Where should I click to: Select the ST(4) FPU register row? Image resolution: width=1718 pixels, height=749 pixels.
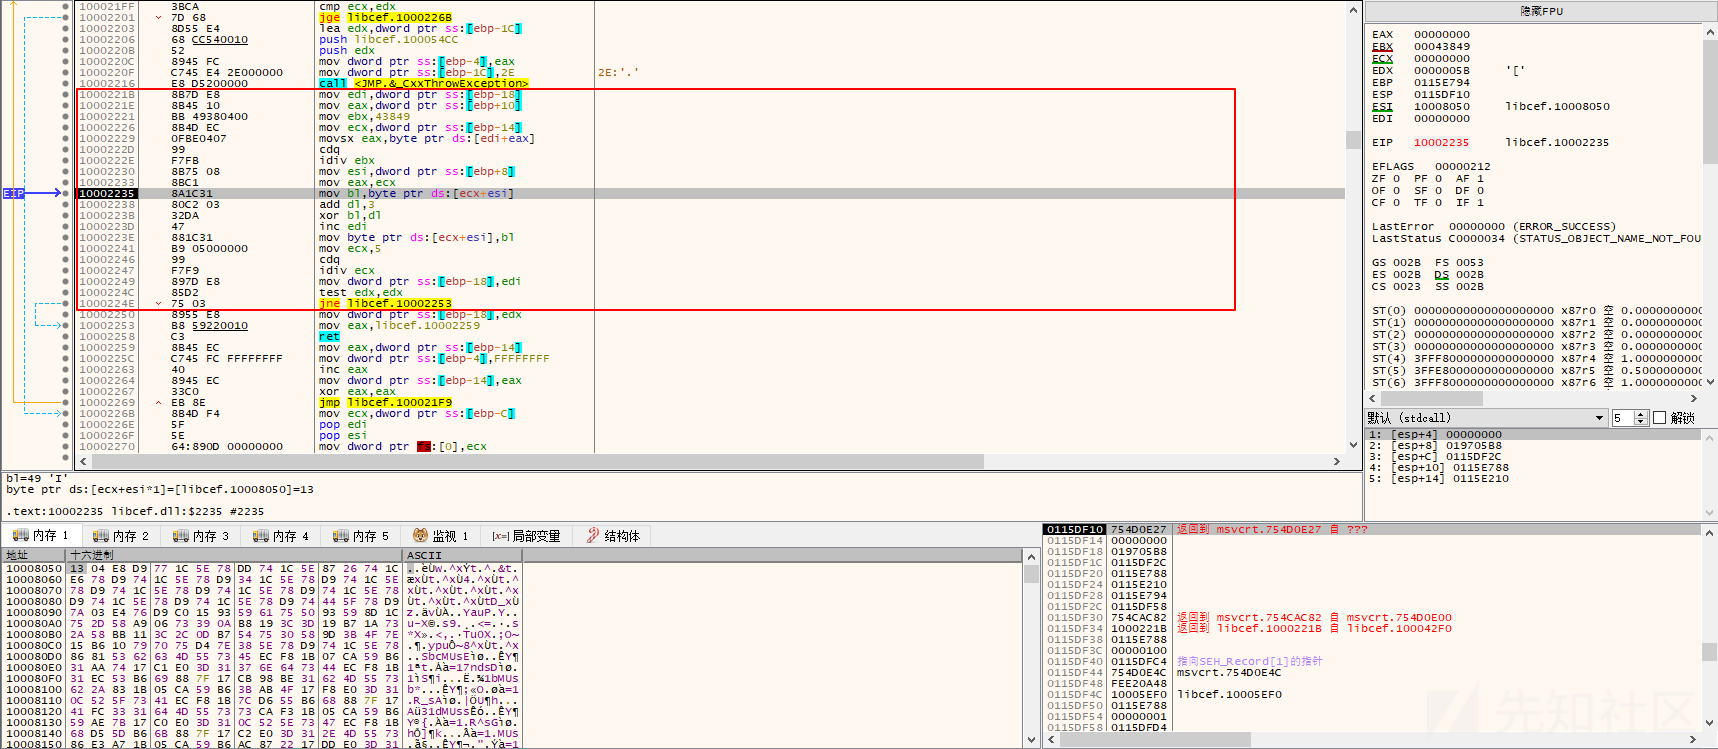(x=1536, y=358)
